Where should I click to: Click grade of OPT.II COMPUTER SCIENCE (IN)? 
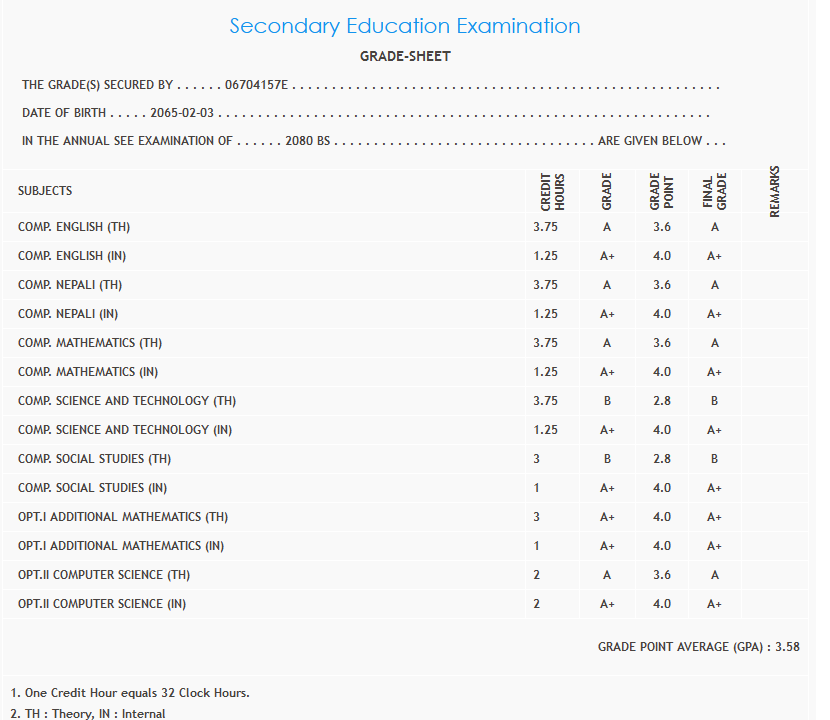[607, 604]
